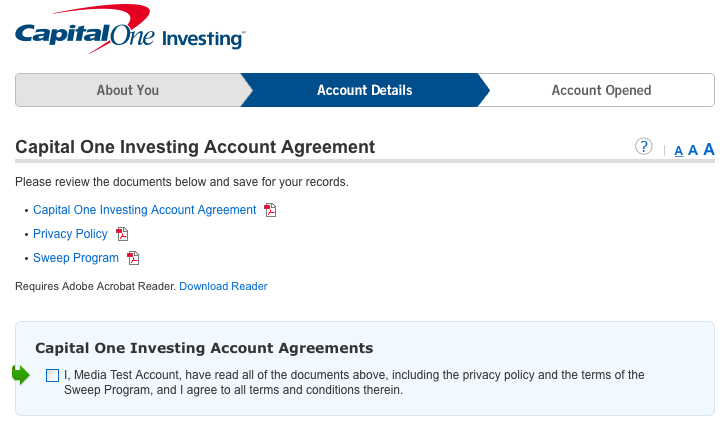Open the Privacy Policy link
This screenshot has height=424, width=728.
click(x=70, y=234)
